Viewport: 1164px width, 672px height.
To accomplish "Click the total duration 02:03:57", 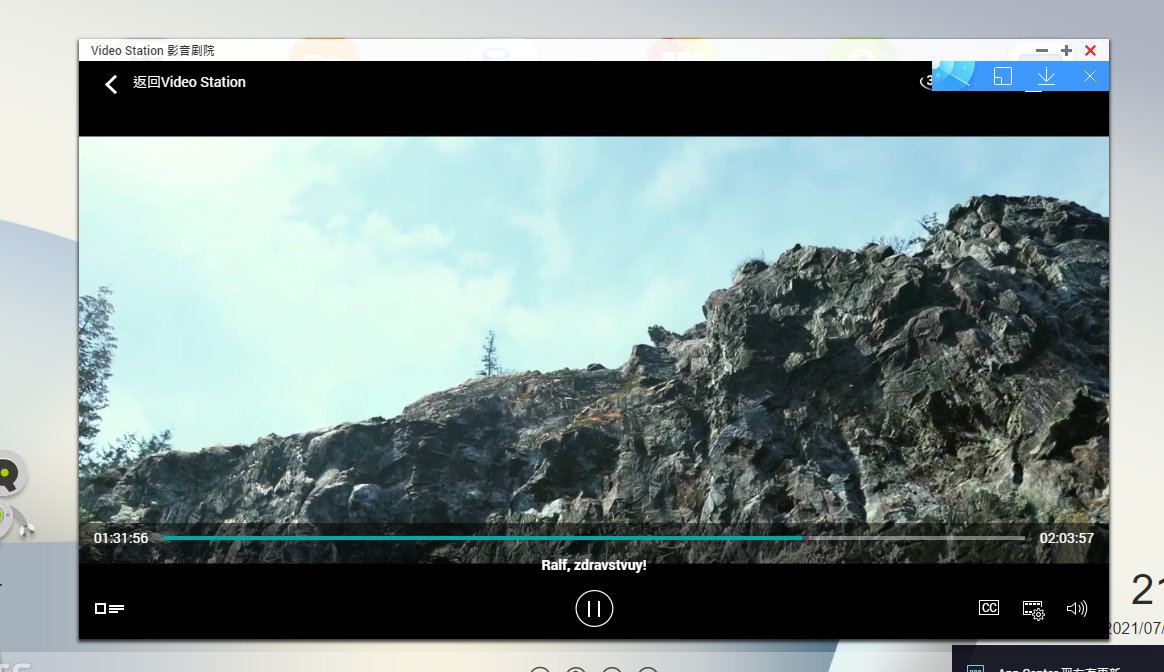I will [1066, 538].
